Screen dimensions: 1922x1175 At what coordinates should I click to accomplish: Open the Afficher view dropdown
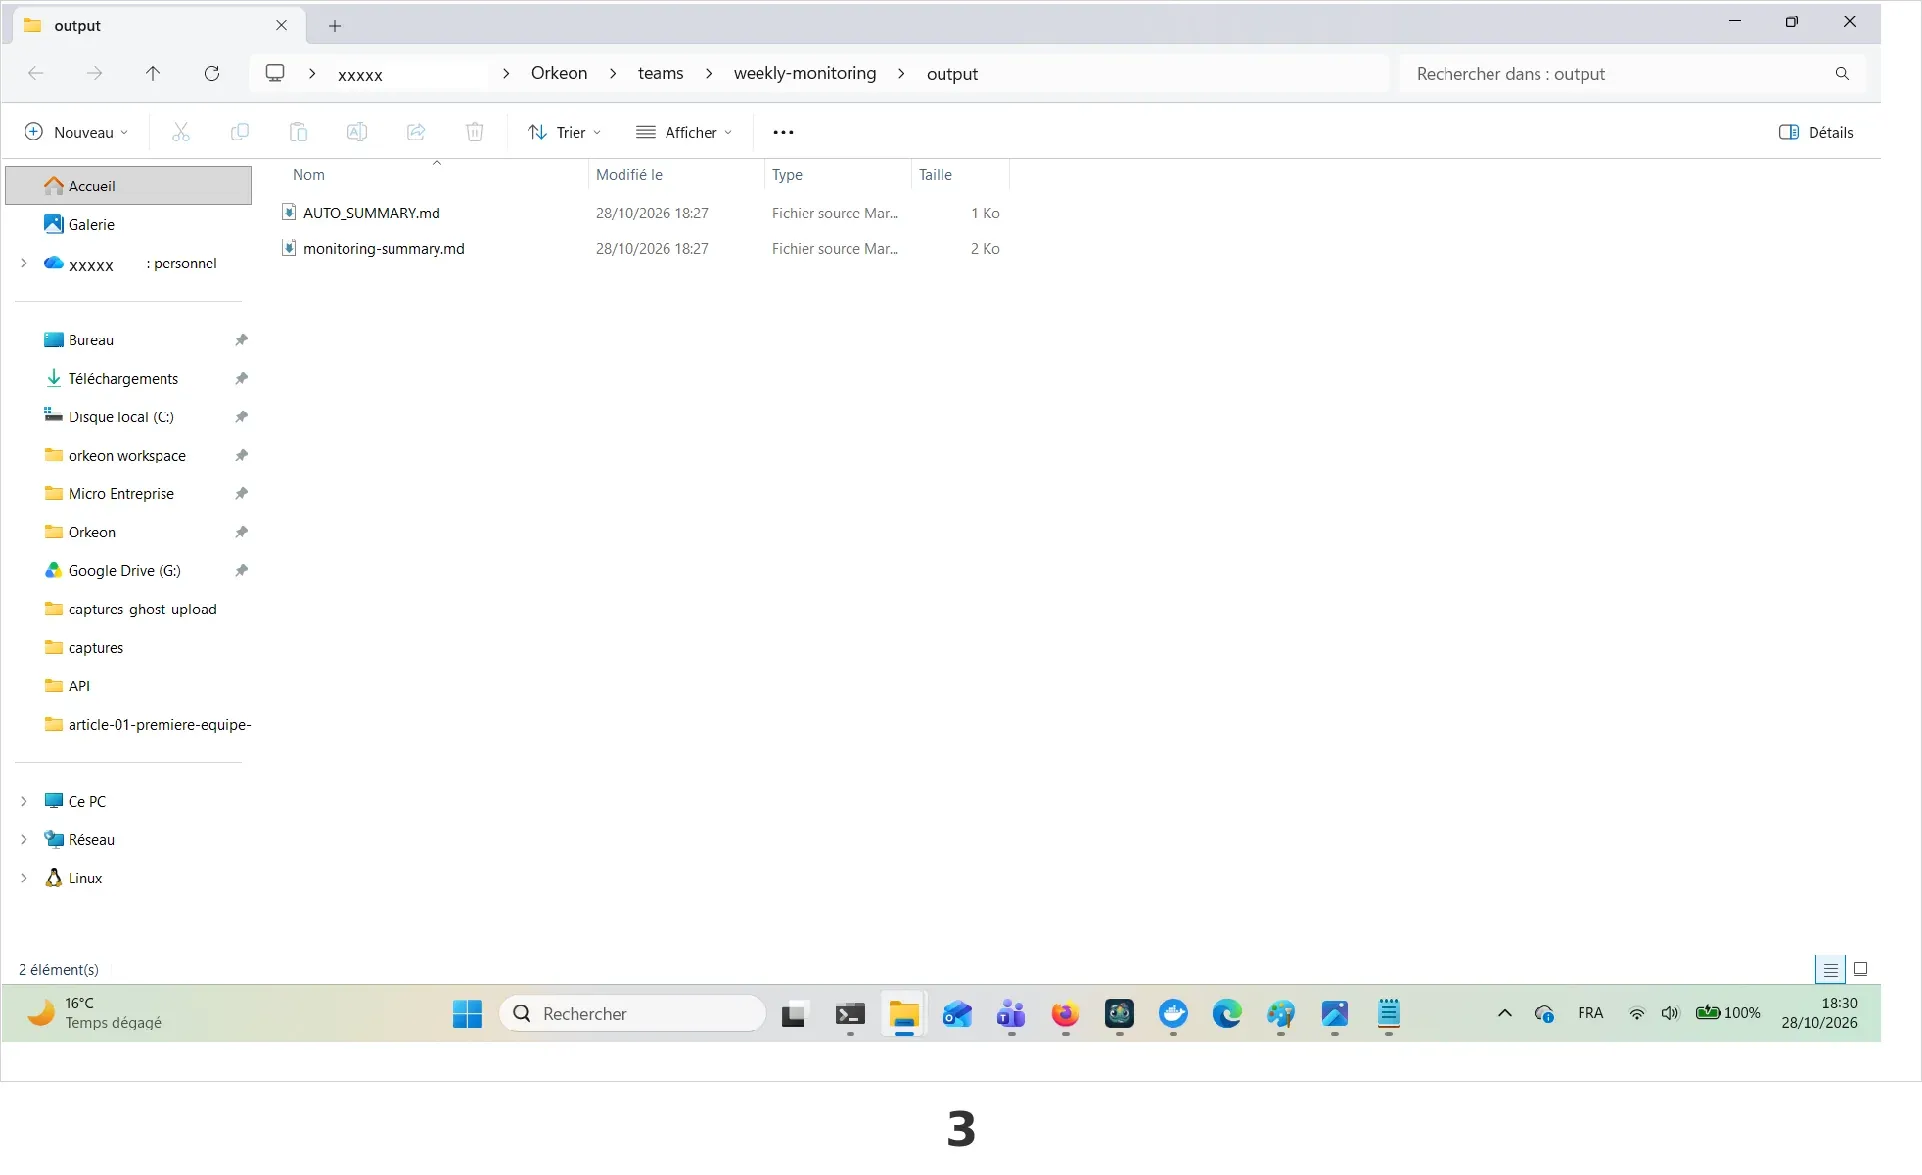(x=685, y=132)
